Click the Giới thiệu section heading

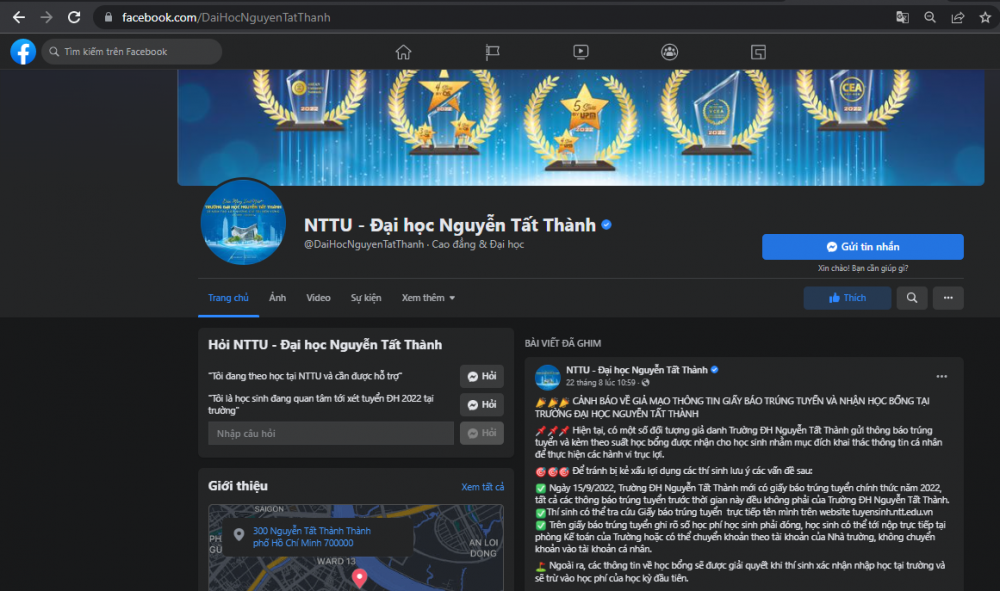(238, 486)
